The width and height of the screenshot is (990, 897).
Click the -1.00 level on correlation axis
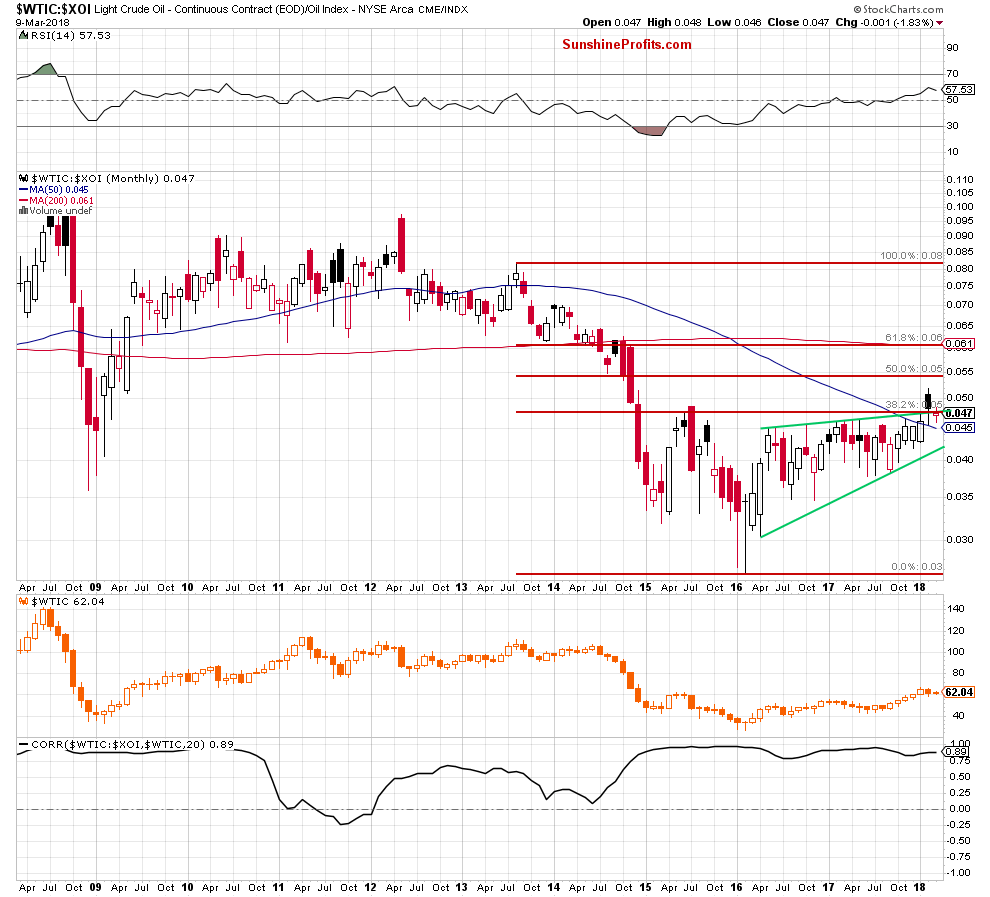pyautogui.click(x=958, y=873)
